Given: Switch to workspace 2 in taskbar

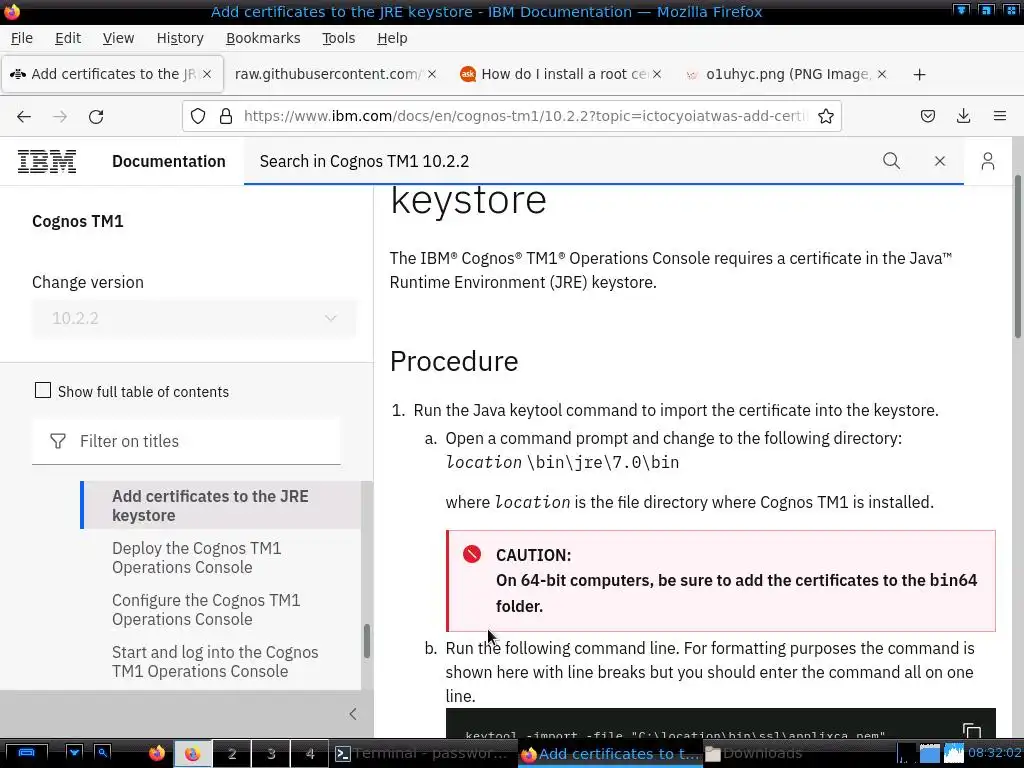Looking at the screenshot, I should click(231, 754).
